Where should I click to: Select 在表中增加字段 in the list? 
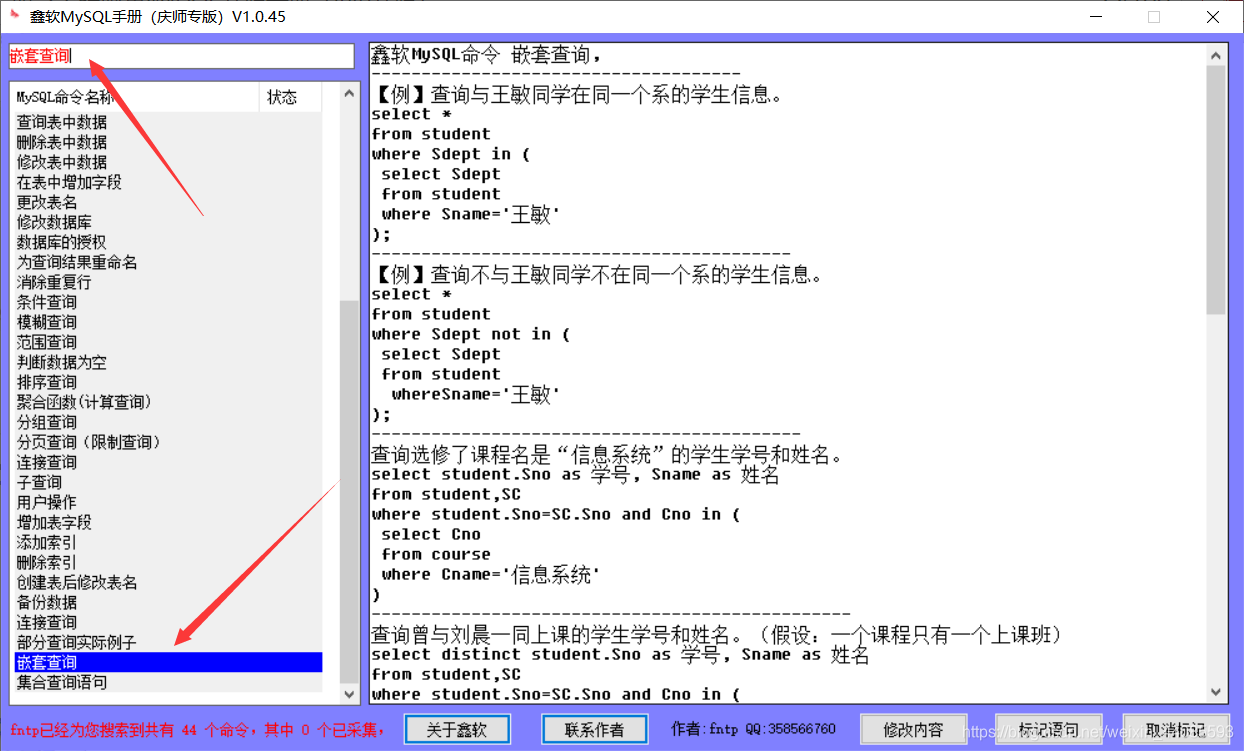168,182
